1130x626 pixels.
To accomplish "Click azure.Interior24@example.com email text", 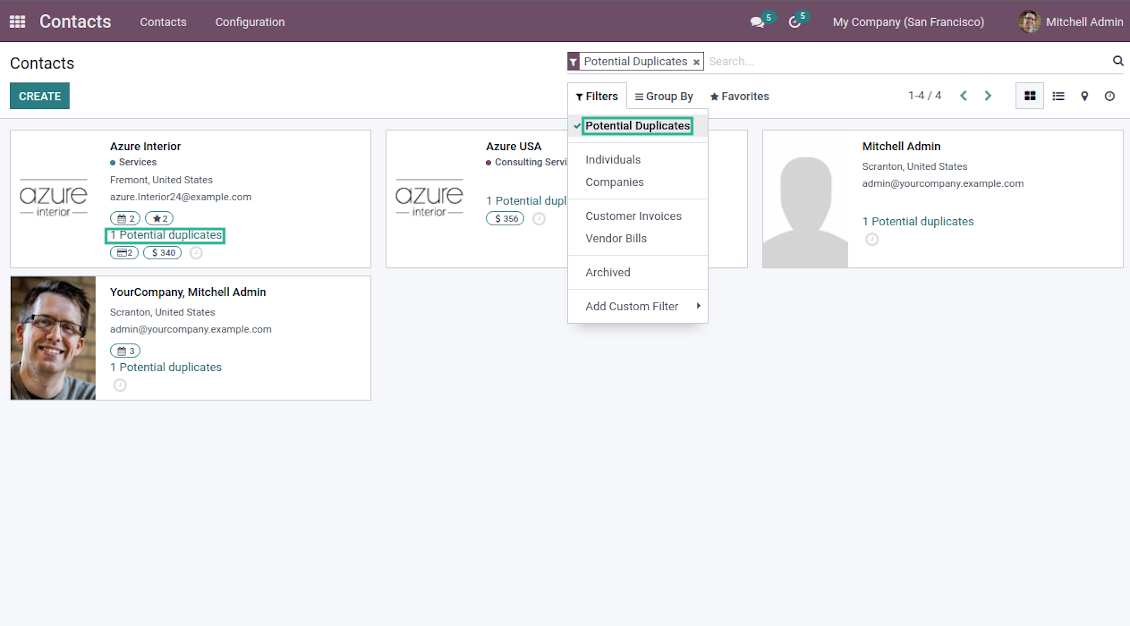I will tap(180, 197).
